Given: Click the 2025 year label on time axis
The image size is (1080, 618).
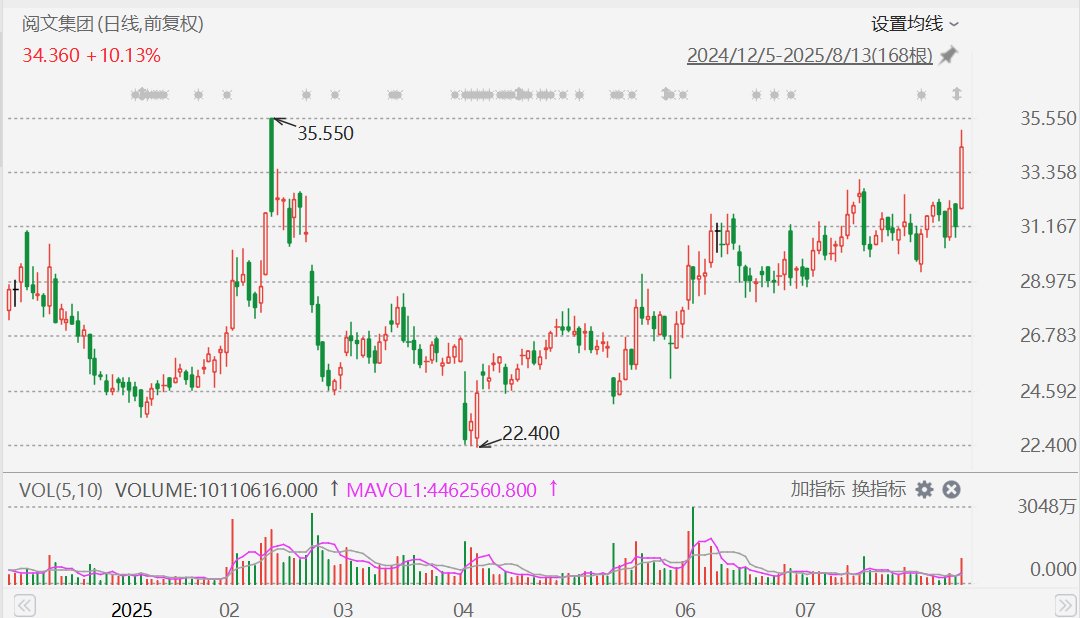Looking at the screenshot, I should point(132,609).
